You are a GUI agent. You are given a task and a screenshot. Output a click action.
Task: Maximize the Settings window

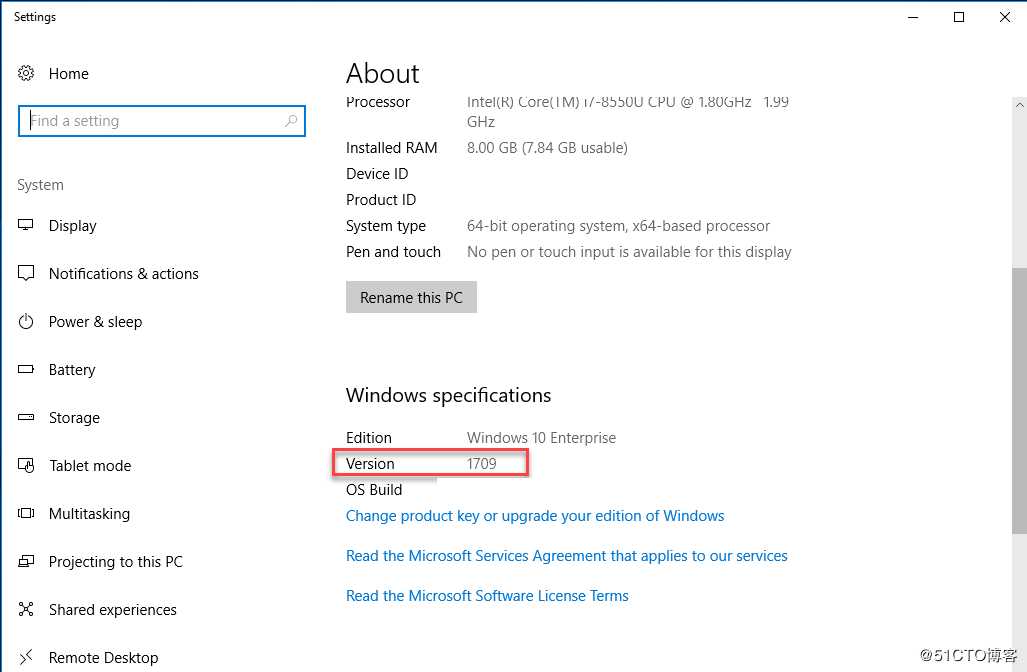click(x=959, y=17)
